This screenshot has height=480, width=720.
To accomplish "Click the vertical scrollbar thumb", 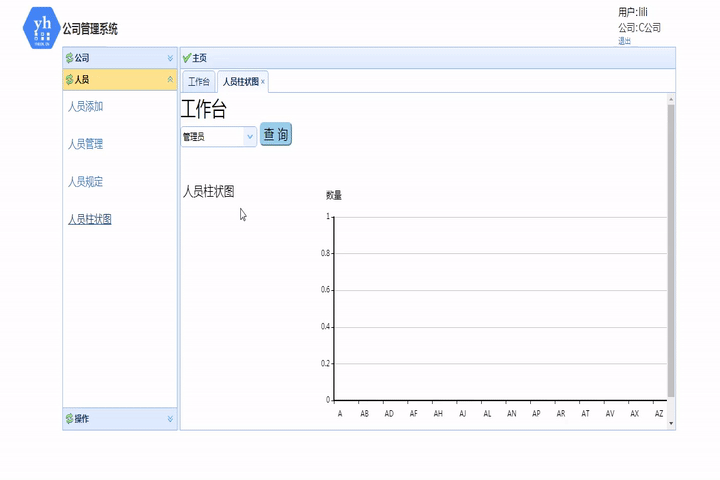I will (671, 250).
